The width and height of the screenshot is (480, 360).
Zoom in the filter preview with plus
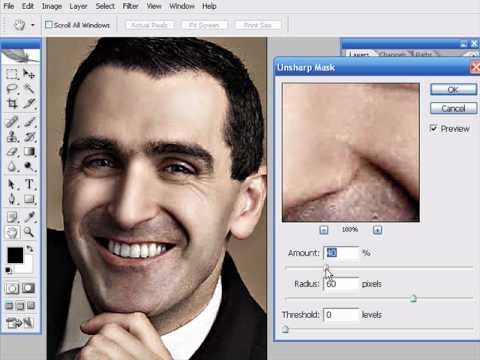click(377, 230)
